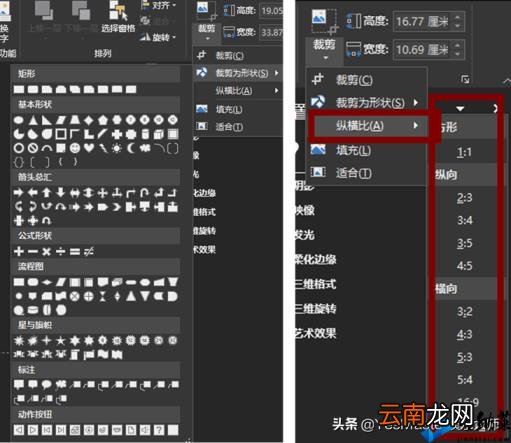Select the plus sign equation shape
This screenshot has height=443, width=511.
(x=19, y=251)
